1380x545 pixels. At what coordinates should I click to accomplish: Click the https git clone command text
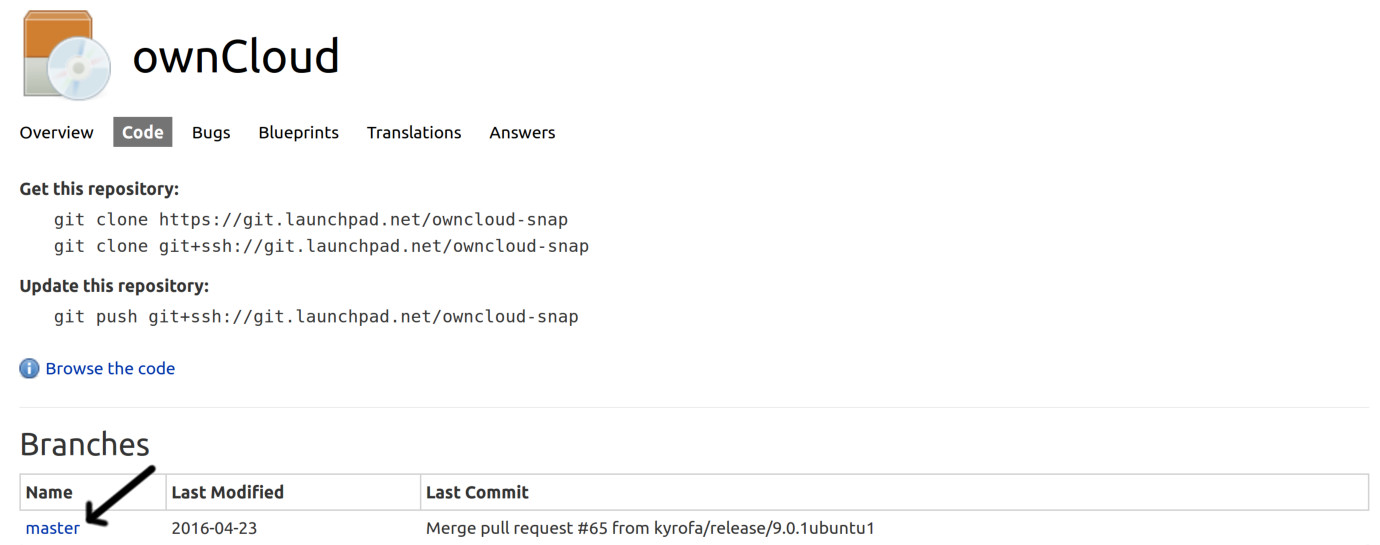[x=311, y=219]
